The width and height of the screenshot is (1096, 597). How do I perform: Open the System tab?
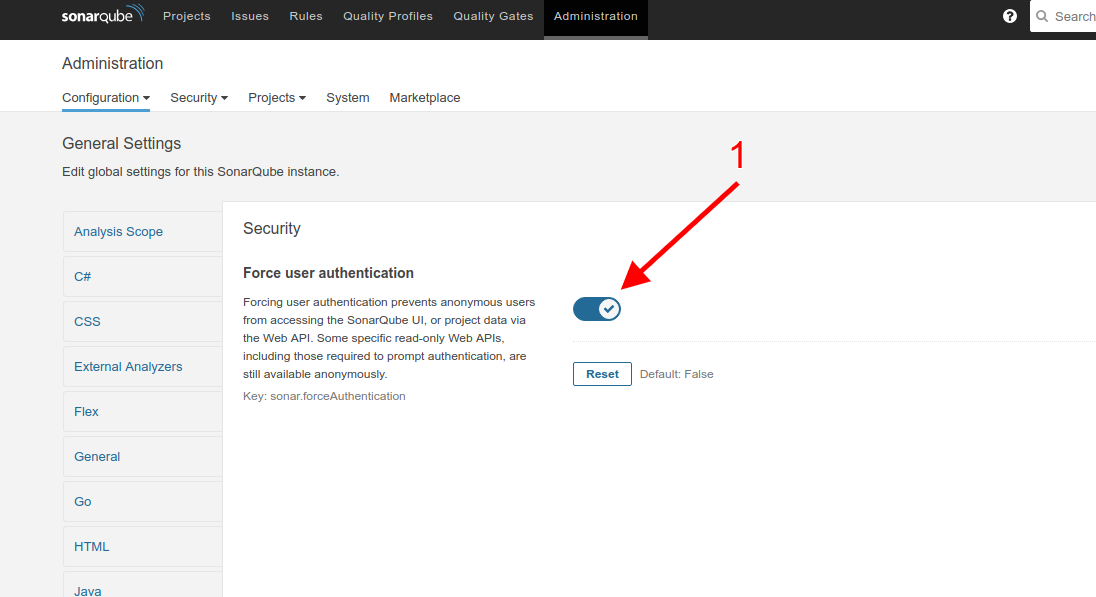tap(347, 98)
